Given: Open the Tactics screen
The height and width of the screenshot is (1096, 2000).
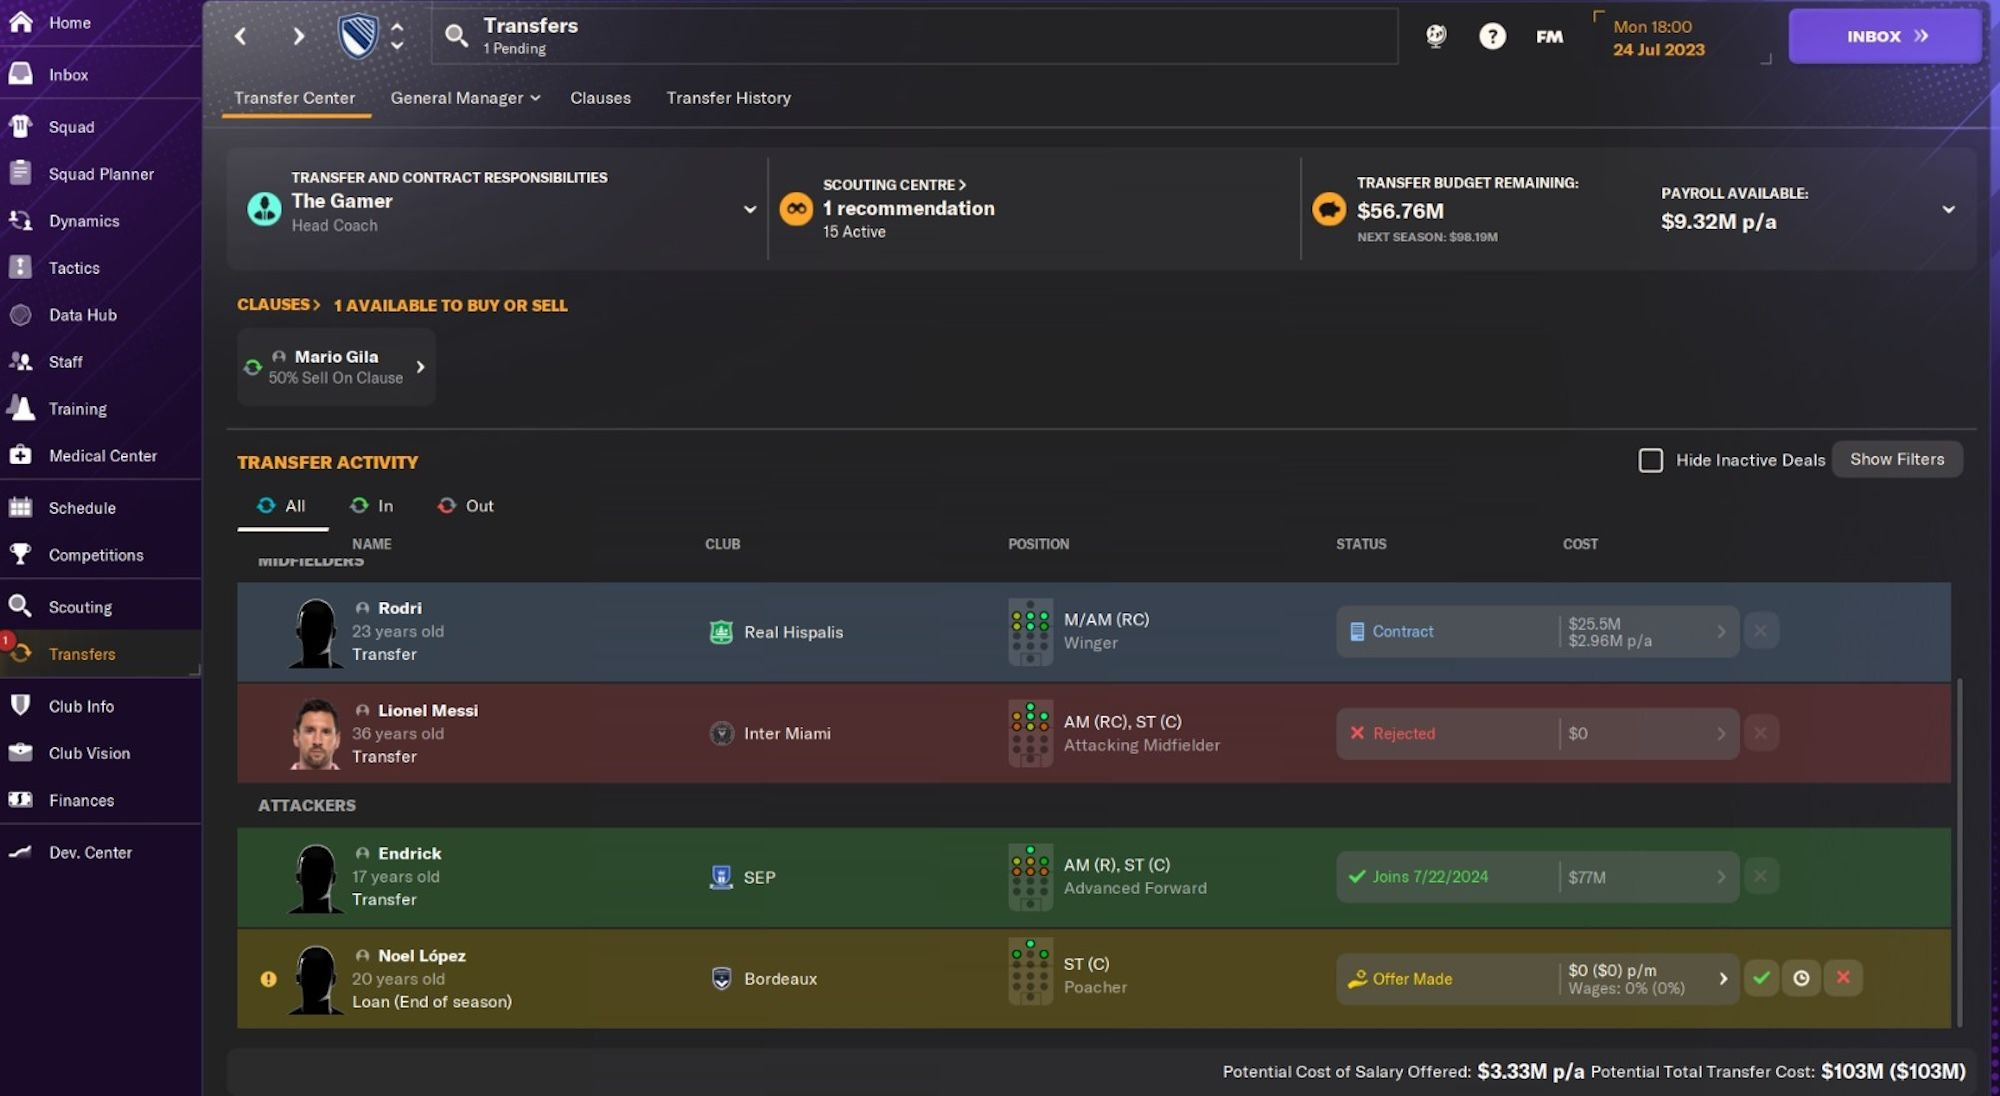Looking at the screenshot, I should click(74, 268).
